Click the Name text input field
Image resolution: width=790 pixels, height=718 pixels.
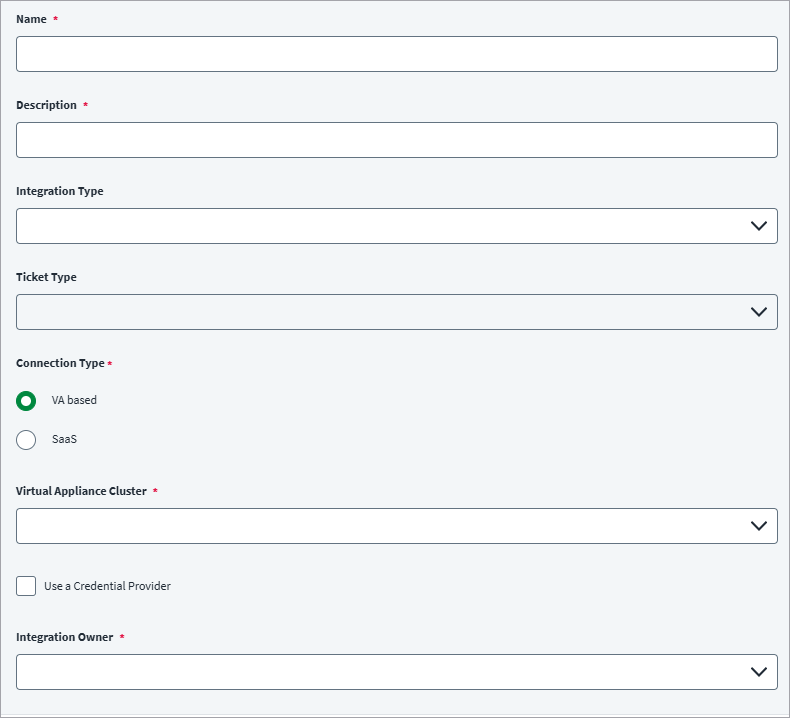pyautogui.click(x=397, y=54)
